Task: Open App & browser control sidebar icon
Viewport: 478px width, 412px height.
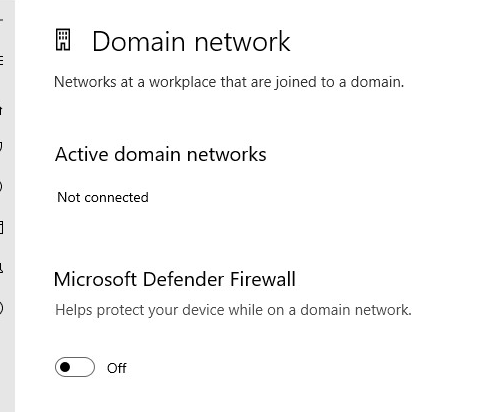Action: [2, 228]
